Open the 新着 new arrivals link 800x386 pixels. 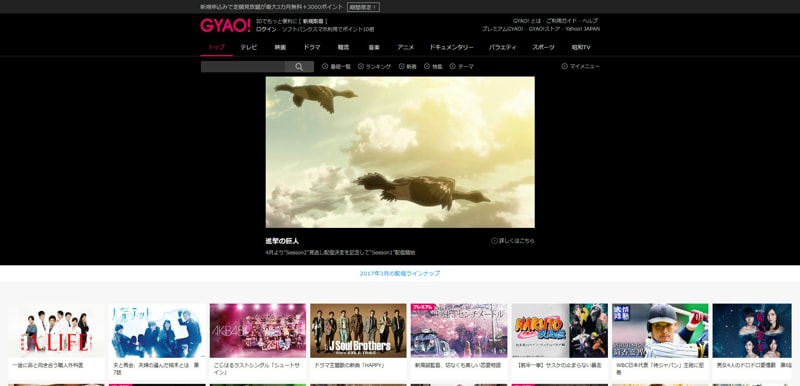point(411,67)
